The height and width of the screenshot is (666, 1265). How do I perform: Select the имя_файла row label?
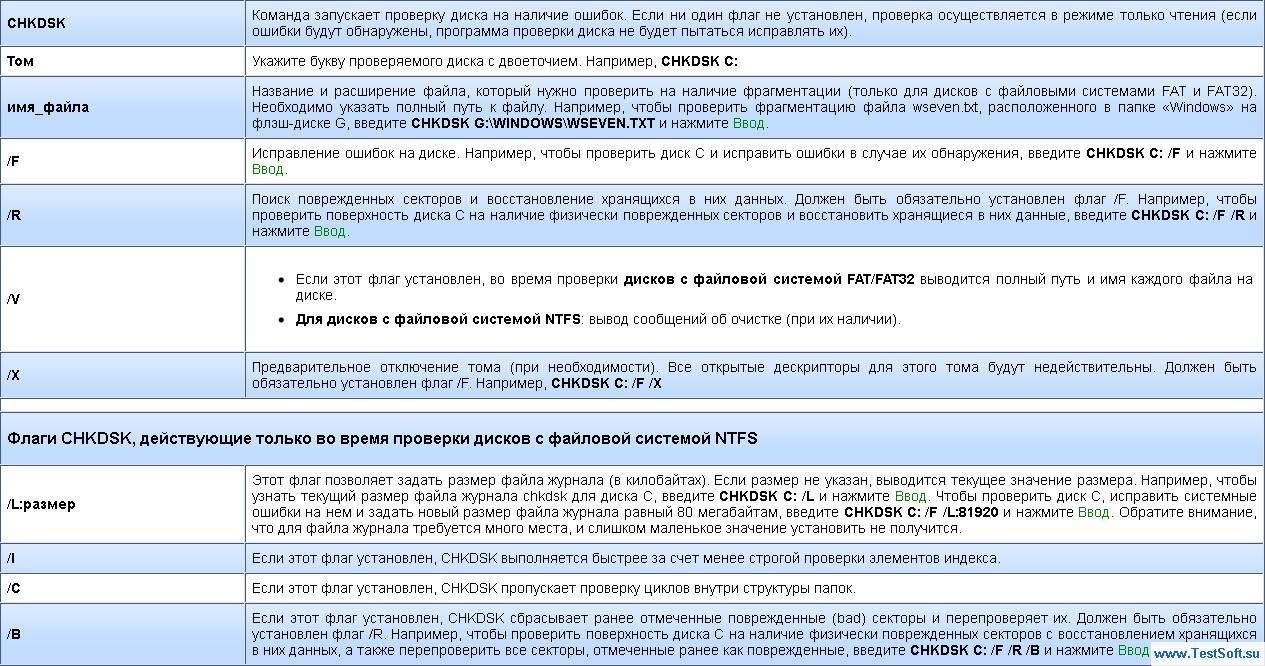(48, 106)
